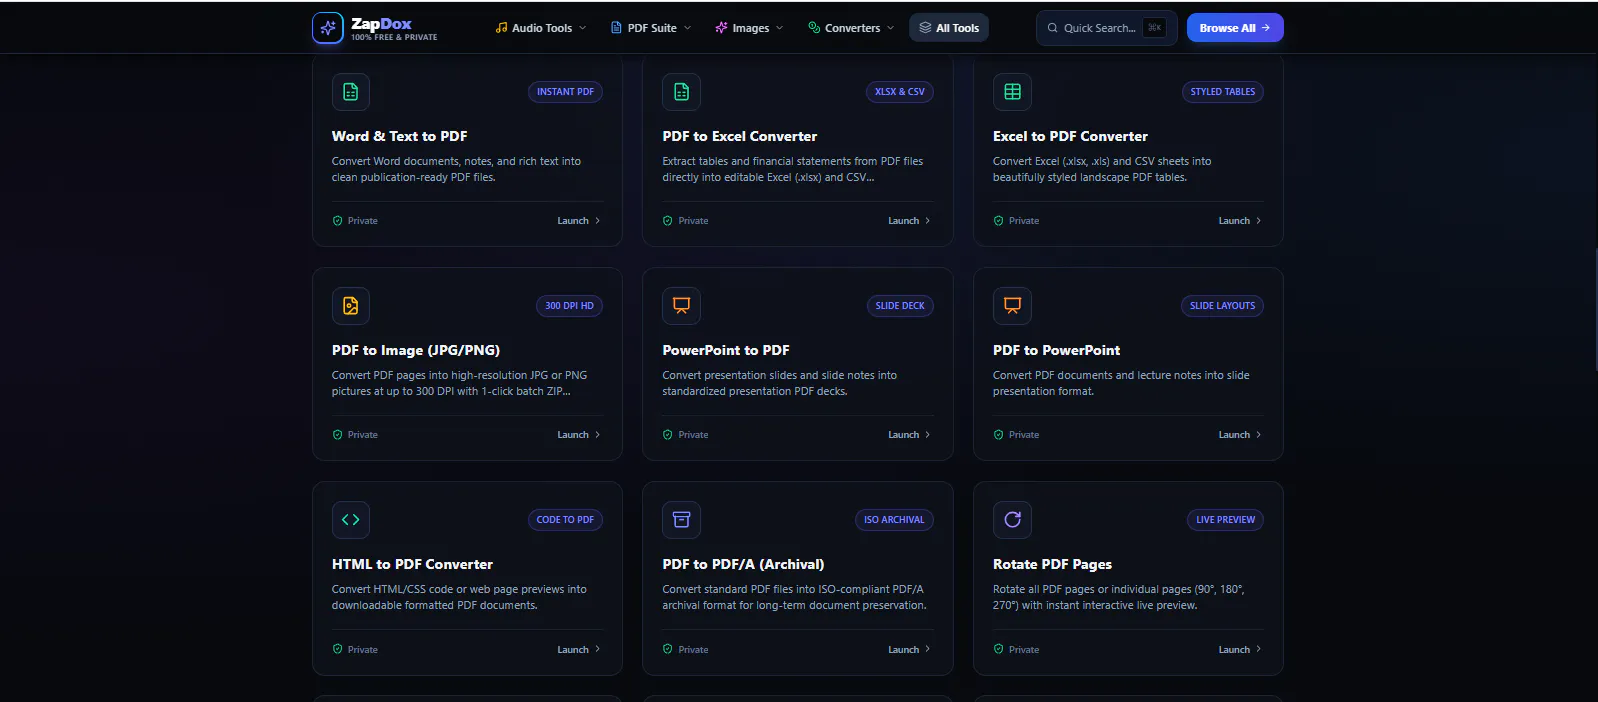The height and width of the screenshot is (702, 1598).
Task: Click the Private shield icon on PDF to PowerPoint card
Action: click(998, 435)
